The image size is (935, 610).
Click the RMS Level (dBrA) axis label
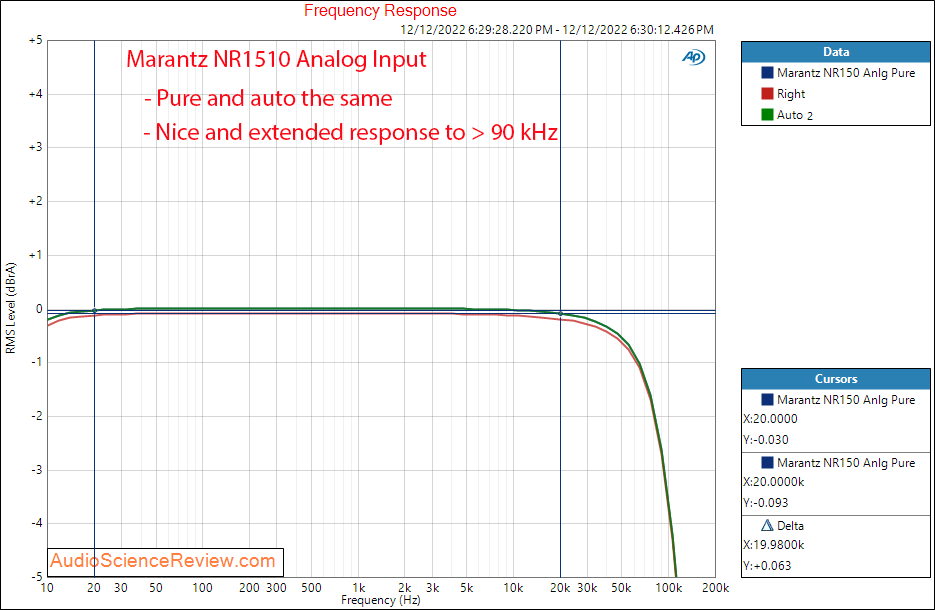coord(10,308)
